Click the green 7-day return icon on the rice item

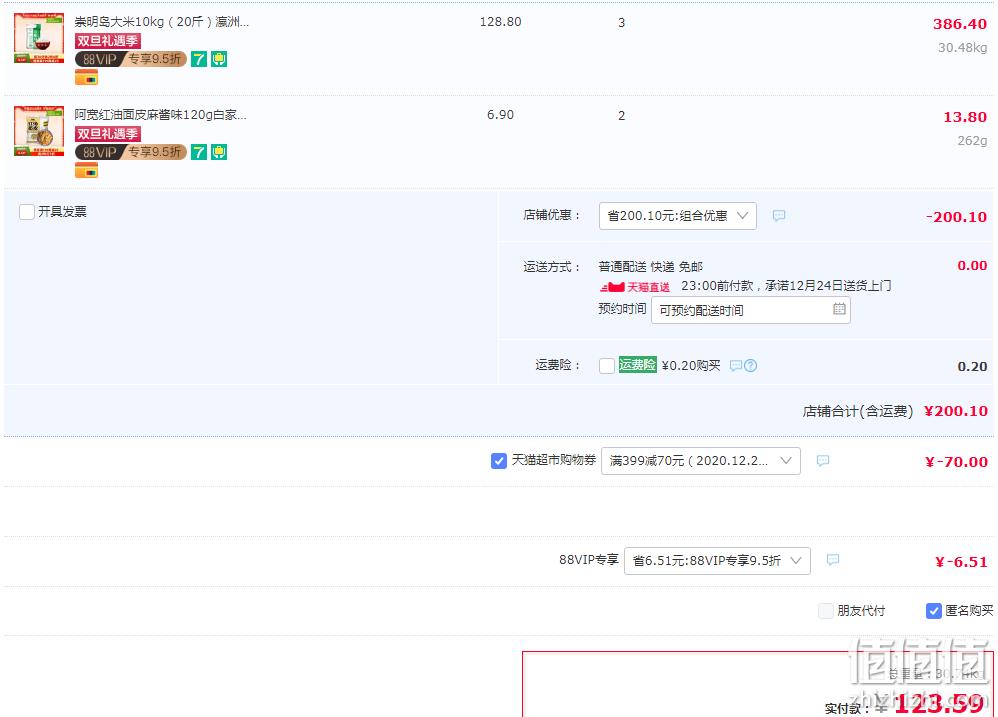coord(199,59)
